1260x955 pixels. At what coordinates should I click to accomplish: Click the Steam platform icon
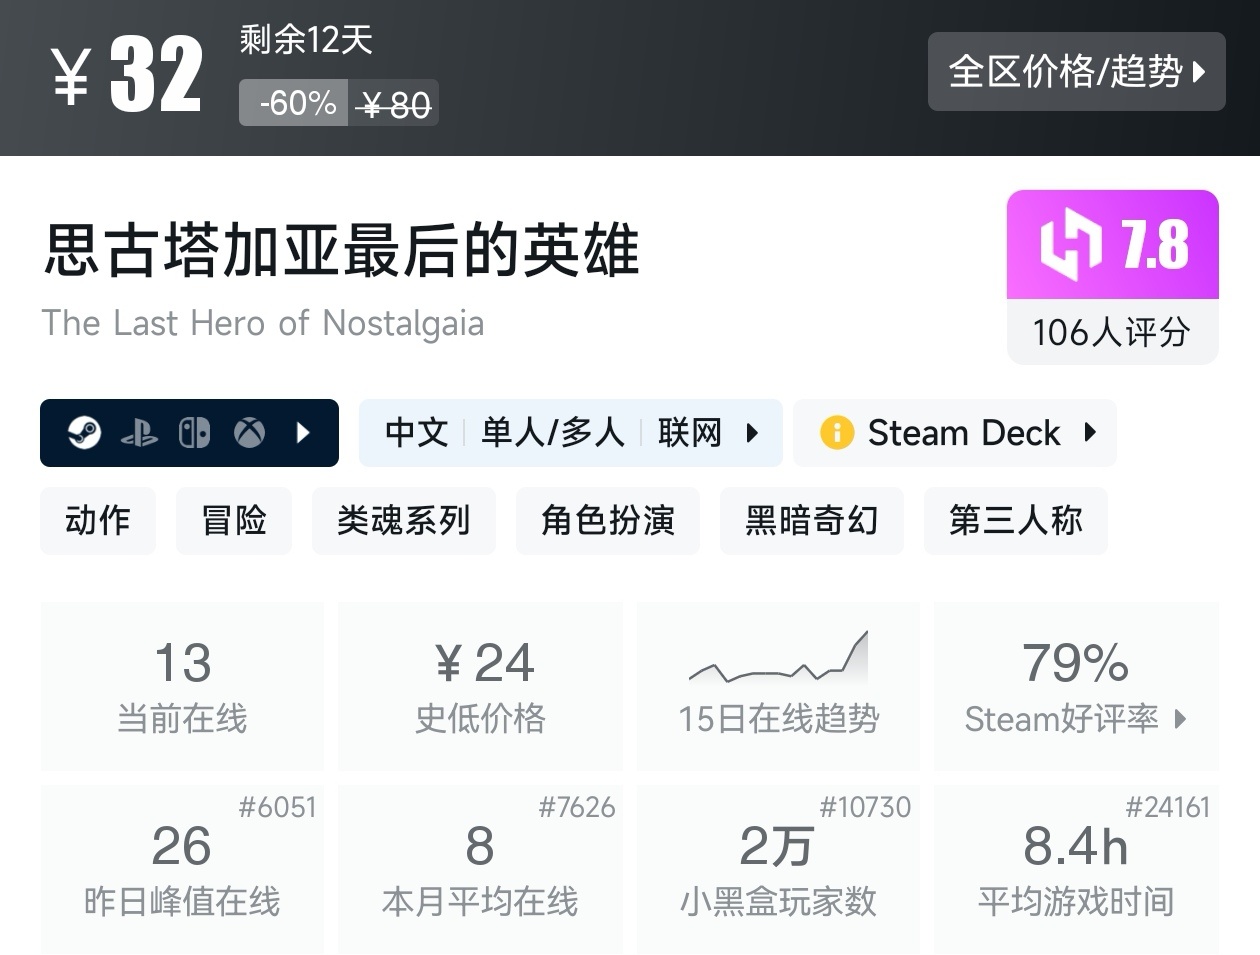85,433
